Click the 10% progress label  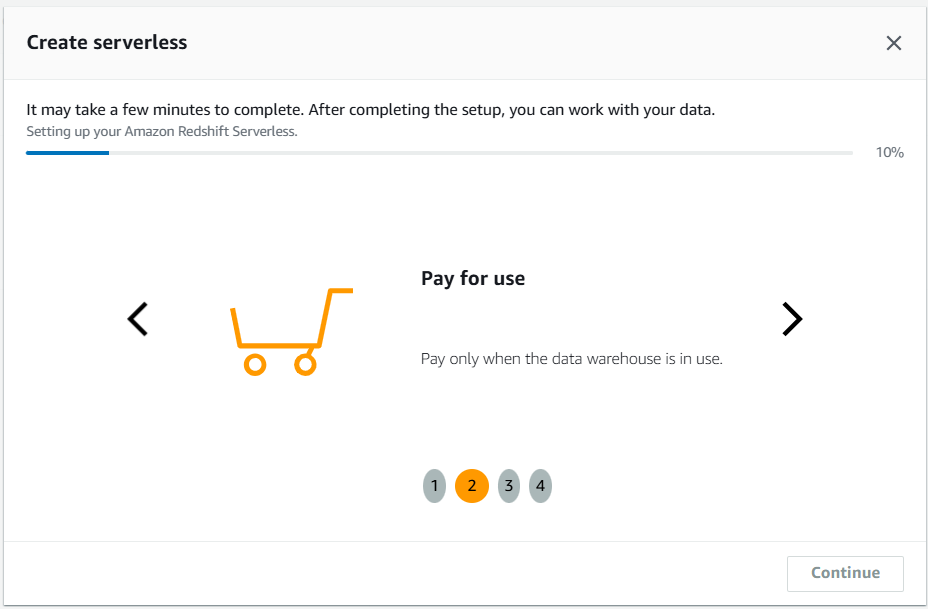click(x=889, y=153)
